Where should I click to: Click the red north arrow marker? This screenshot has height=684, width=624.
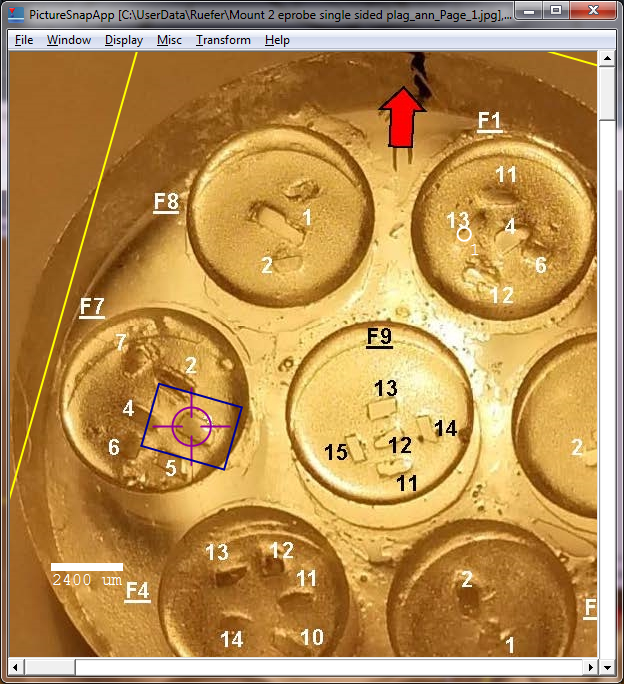pyautogui.click(x=401, y=114)
